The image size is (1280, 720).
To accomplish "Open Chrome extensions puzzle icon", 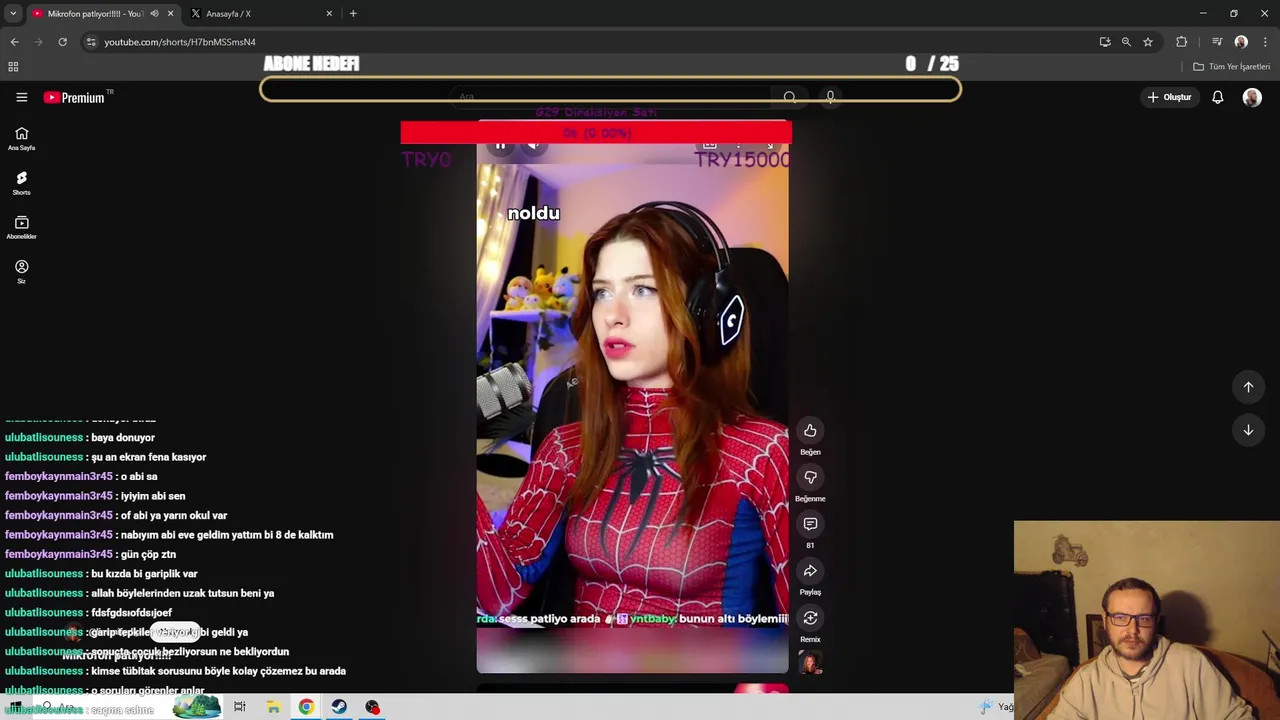I will click(1182, 42).
